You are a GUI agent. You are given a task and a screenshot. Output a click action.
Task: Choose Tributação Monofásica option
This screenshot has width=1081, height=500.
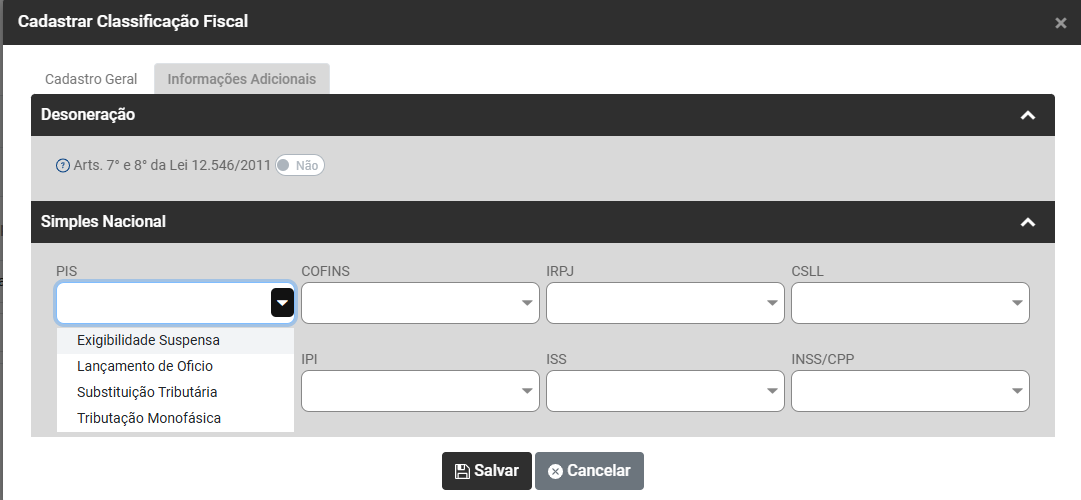(x=149, y=418)
